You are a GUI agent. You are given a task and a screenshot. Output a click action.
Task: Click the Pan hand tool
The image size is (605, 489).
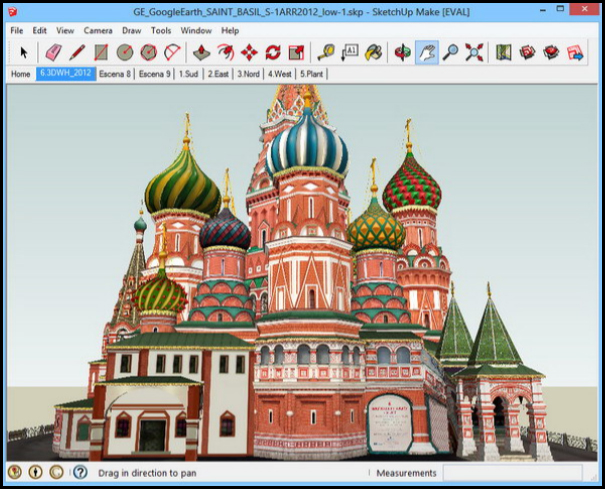(x=427, y=52)
